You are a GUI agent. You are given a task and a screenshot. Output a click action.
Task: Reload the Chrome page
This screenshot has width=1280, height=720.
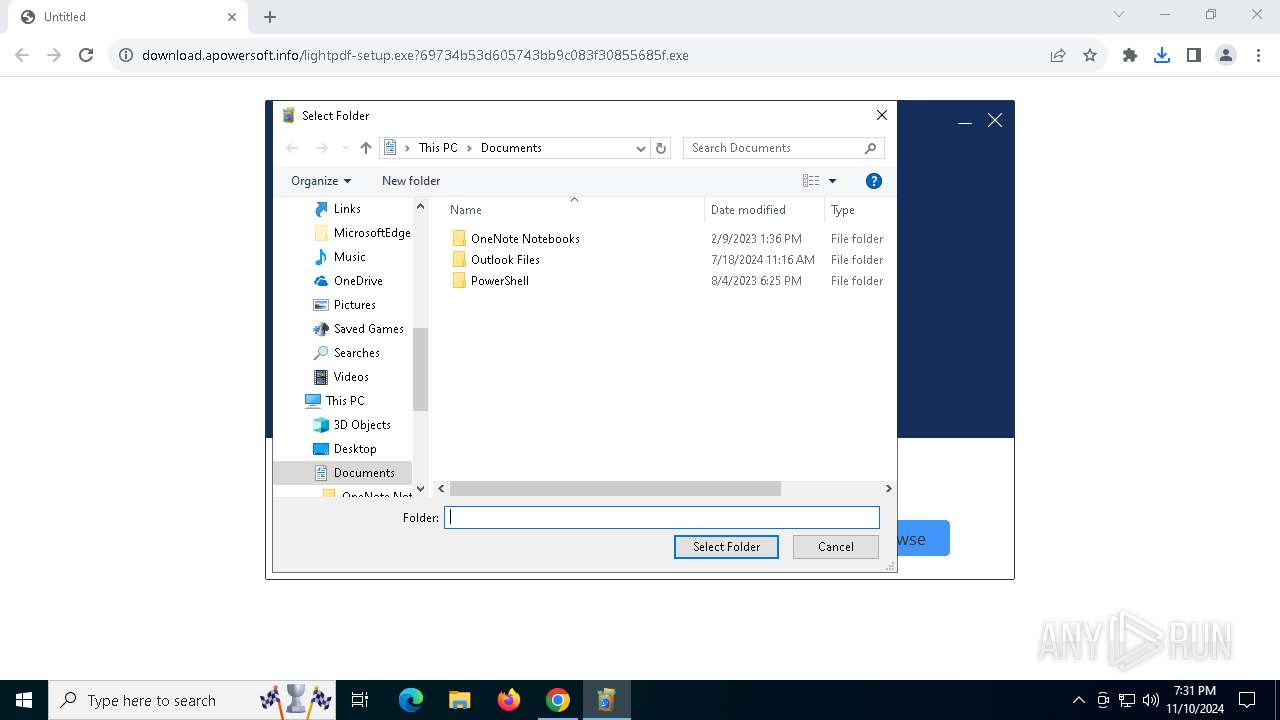point(86,56)
